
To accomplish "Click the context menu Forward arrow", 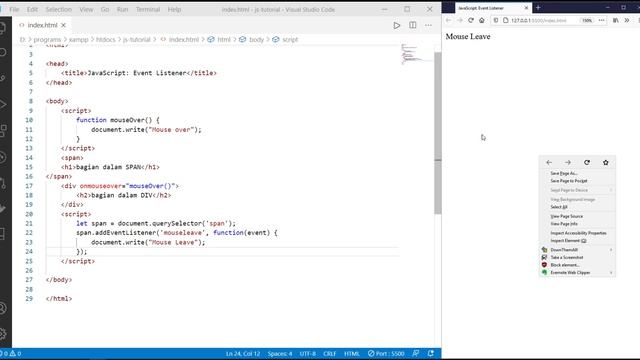I will [x=568, y=162].
